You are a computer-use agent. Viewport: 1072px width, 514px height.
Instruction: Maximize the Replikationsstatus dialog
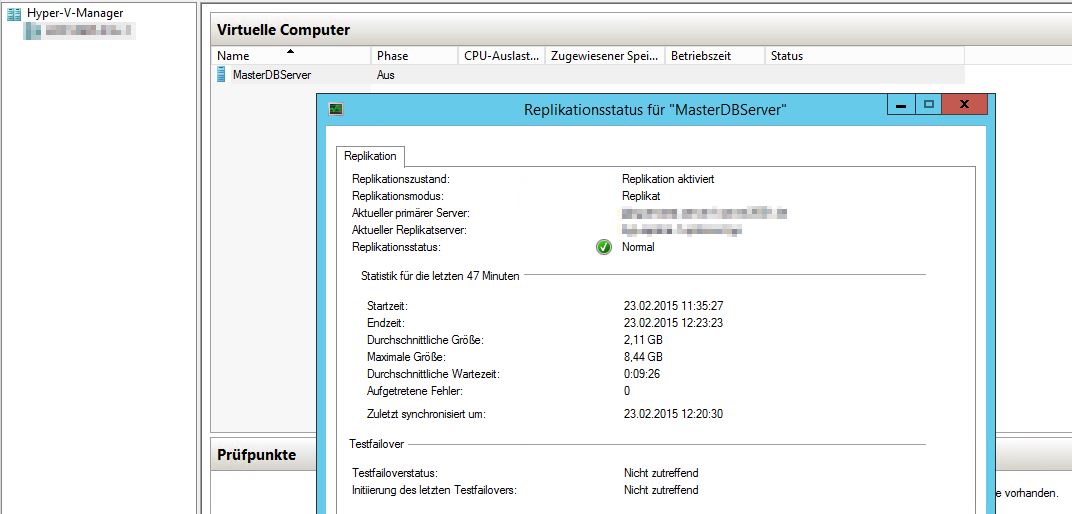[928, 105]
